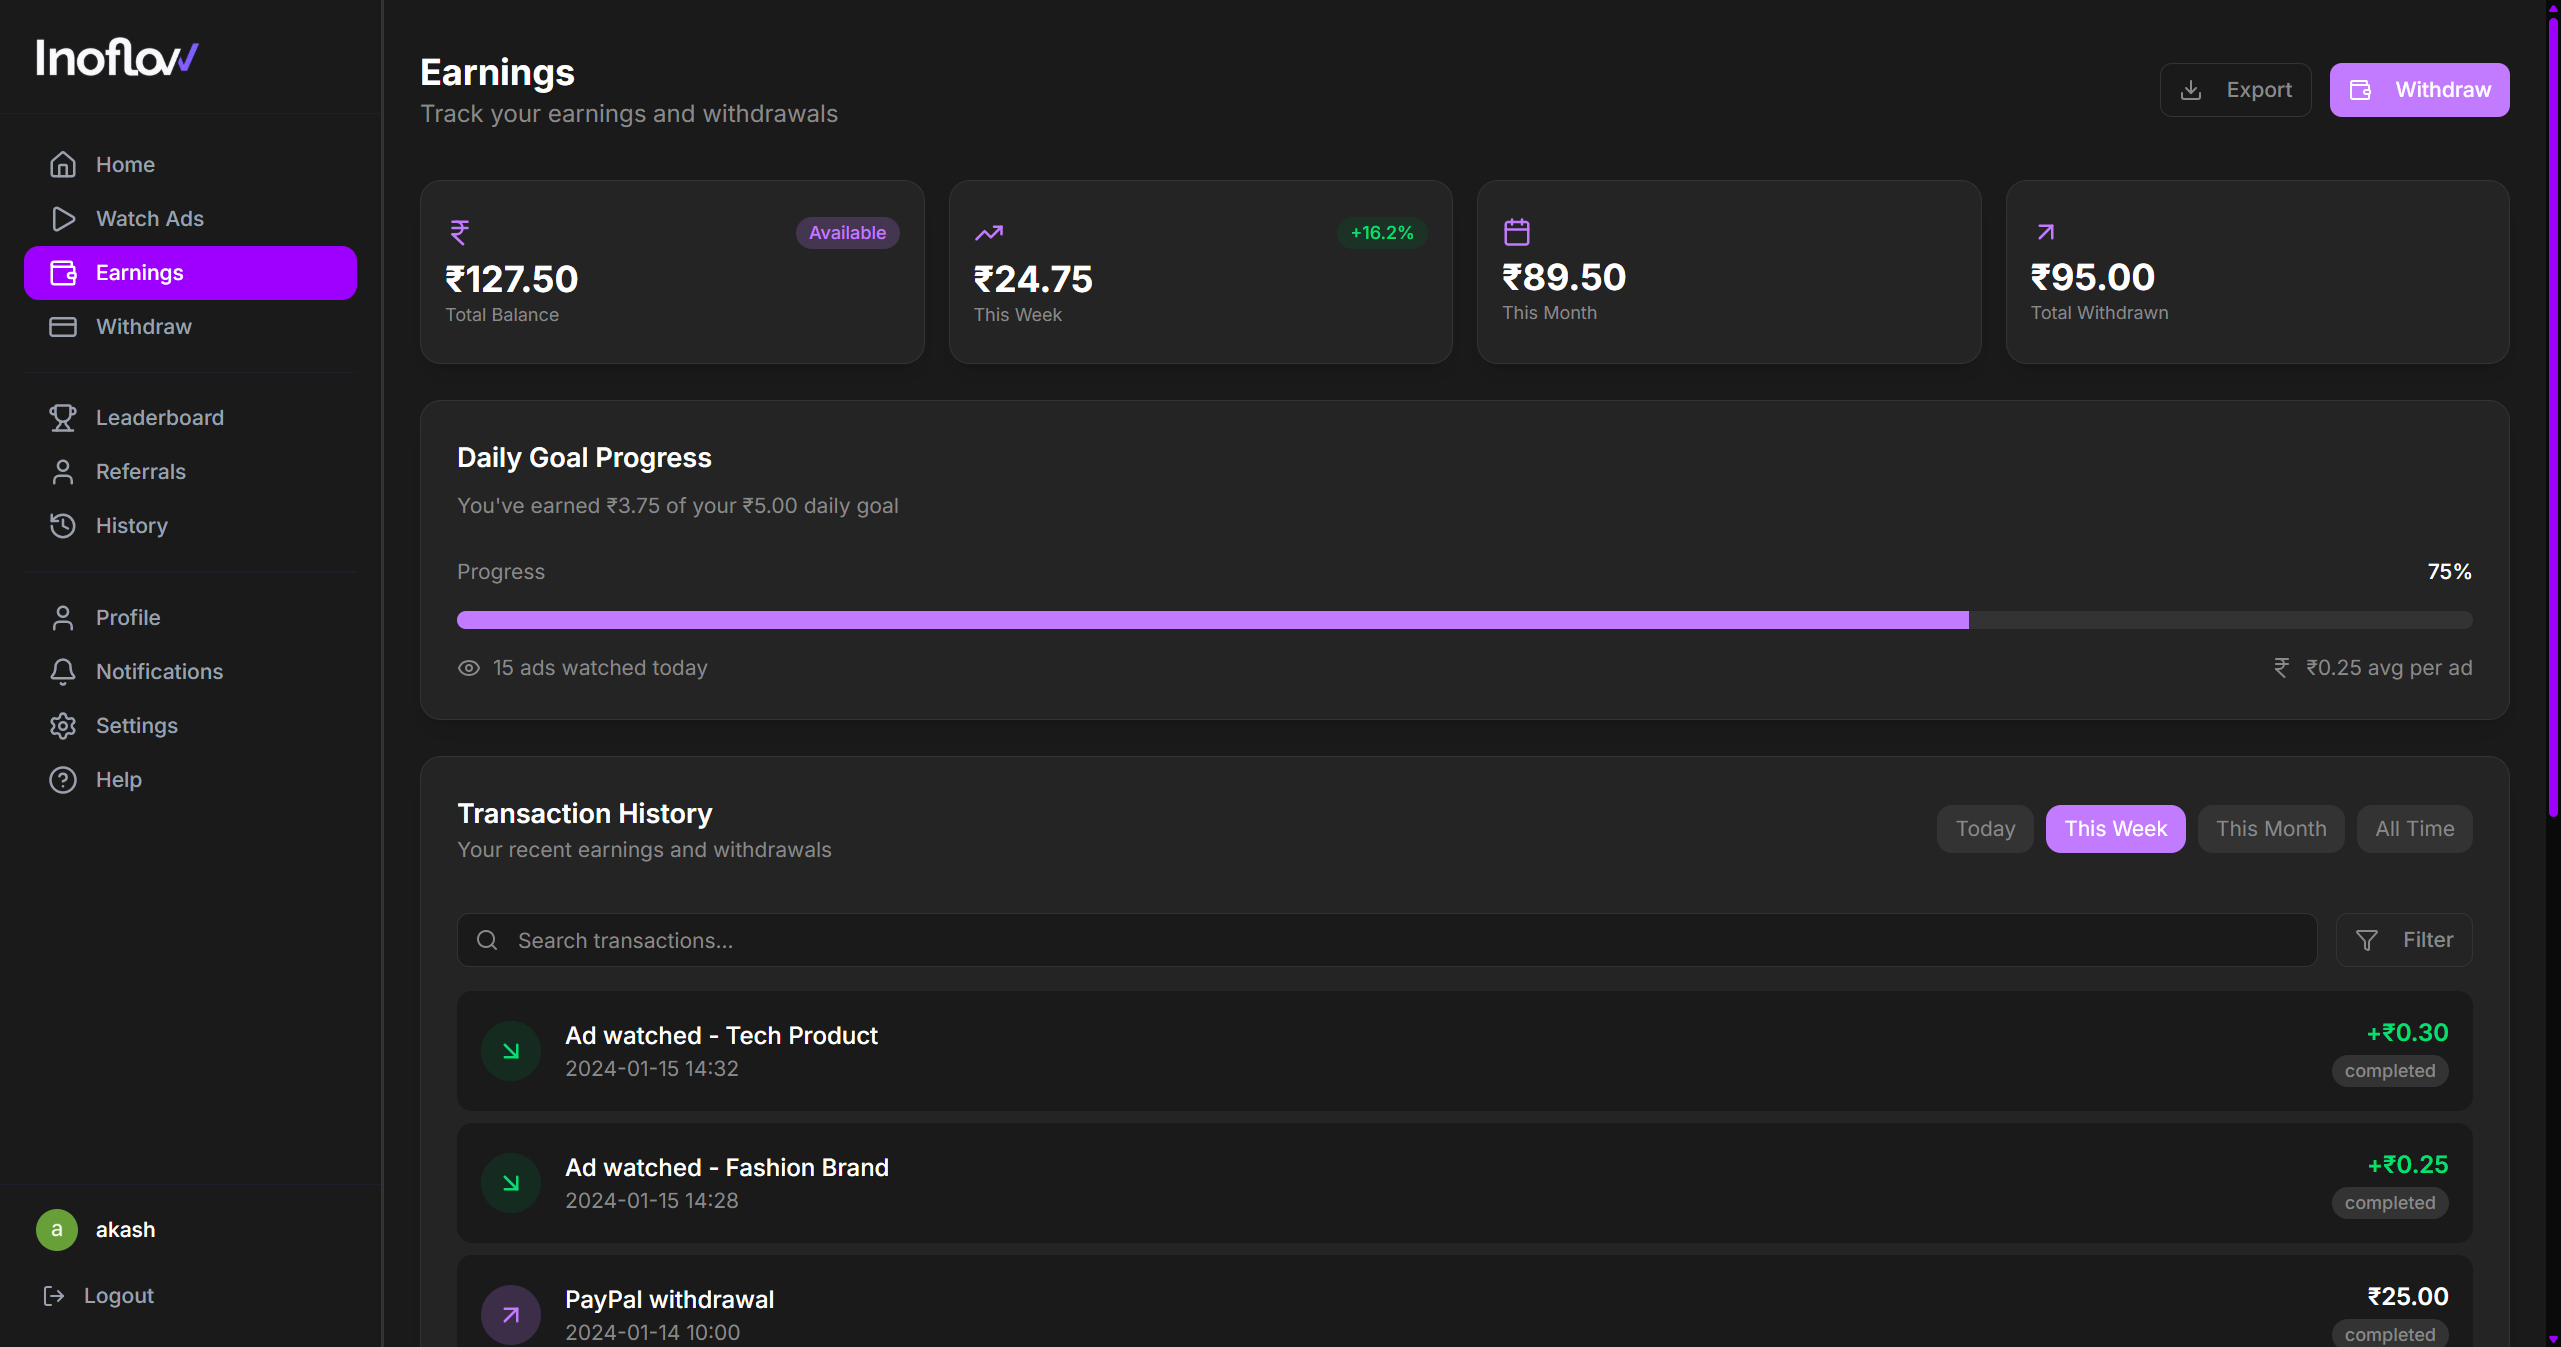Open Notifications via bell icon

[x=63, y=671]
